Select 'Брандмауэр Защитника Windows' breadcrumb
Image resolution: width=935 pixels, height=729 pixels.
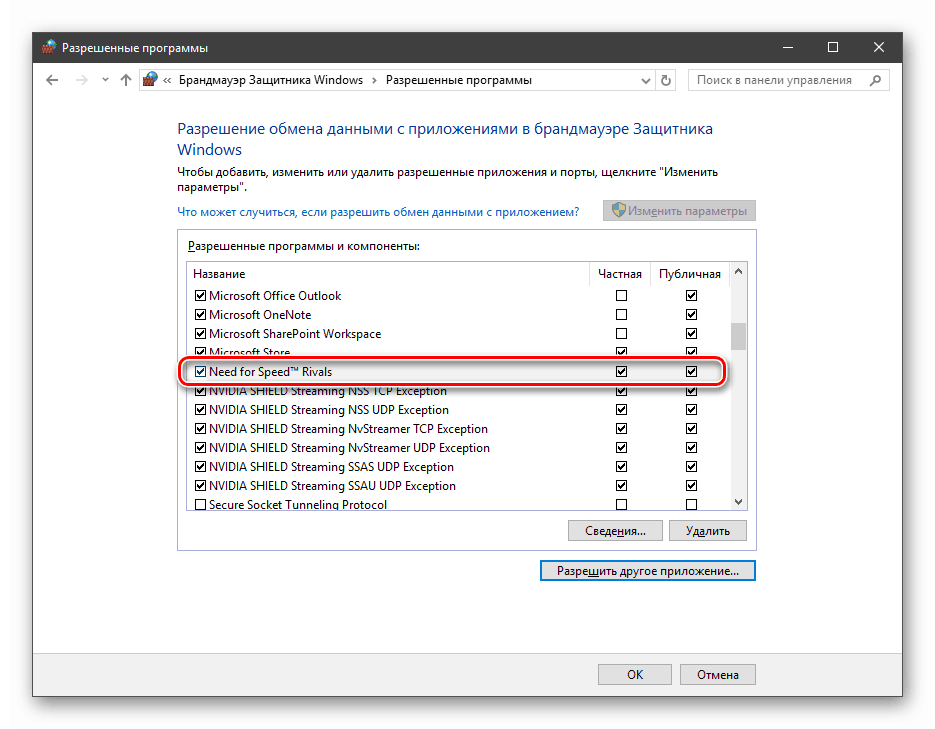pyautogui.click(x=271, y=80)
